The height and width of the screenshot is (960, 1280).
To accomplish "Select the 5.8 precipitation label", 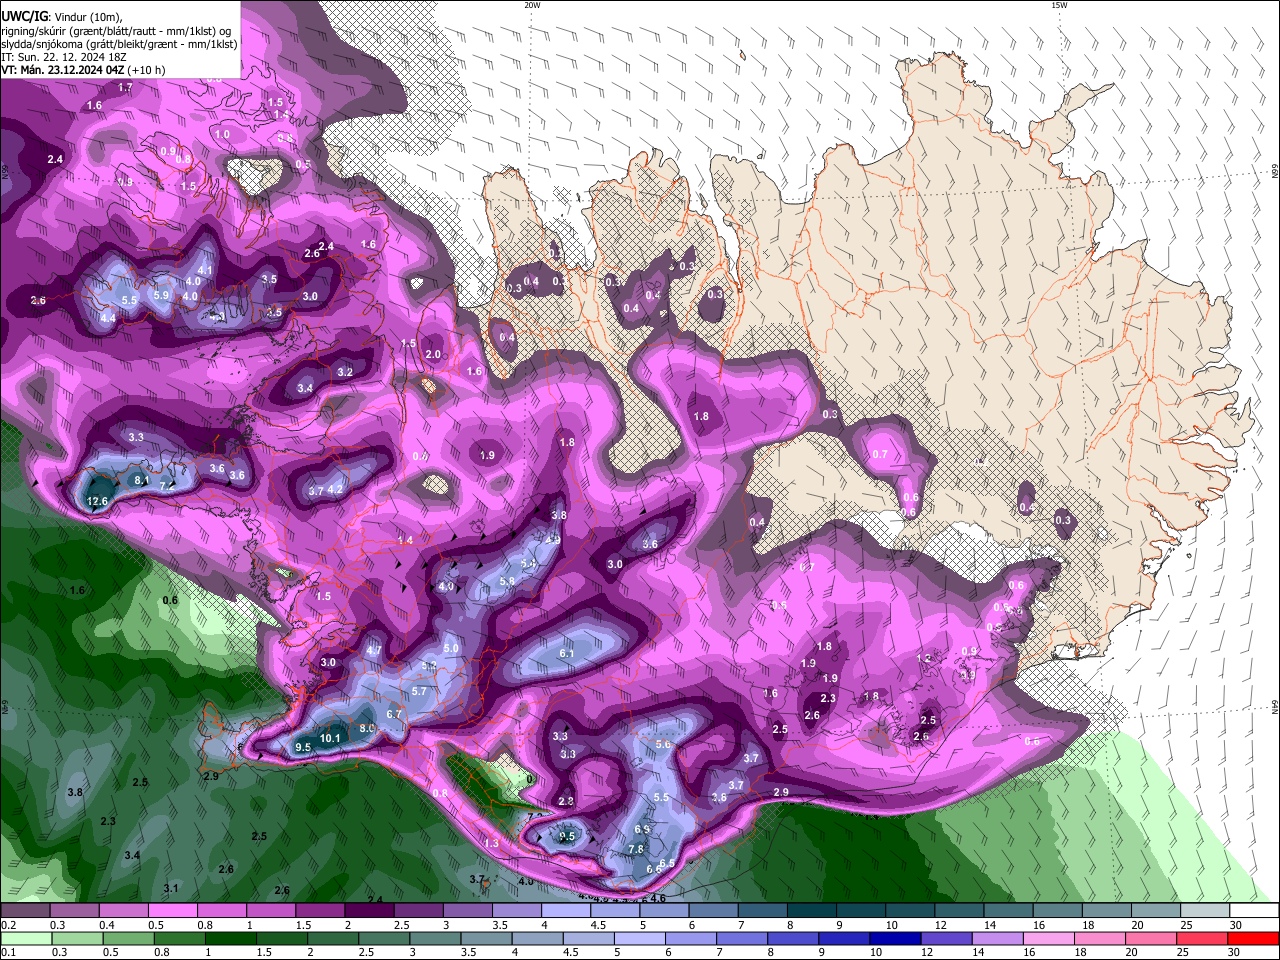I will (506, 581).
